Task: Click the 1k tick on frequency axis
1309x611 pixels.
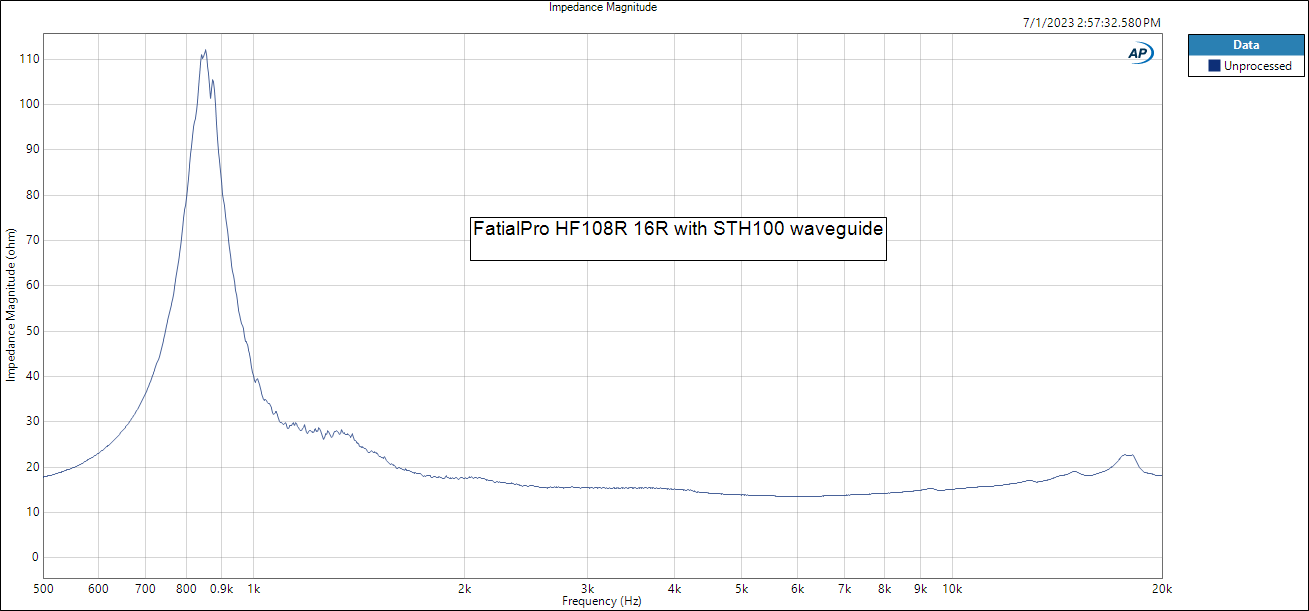Action: 253,588
